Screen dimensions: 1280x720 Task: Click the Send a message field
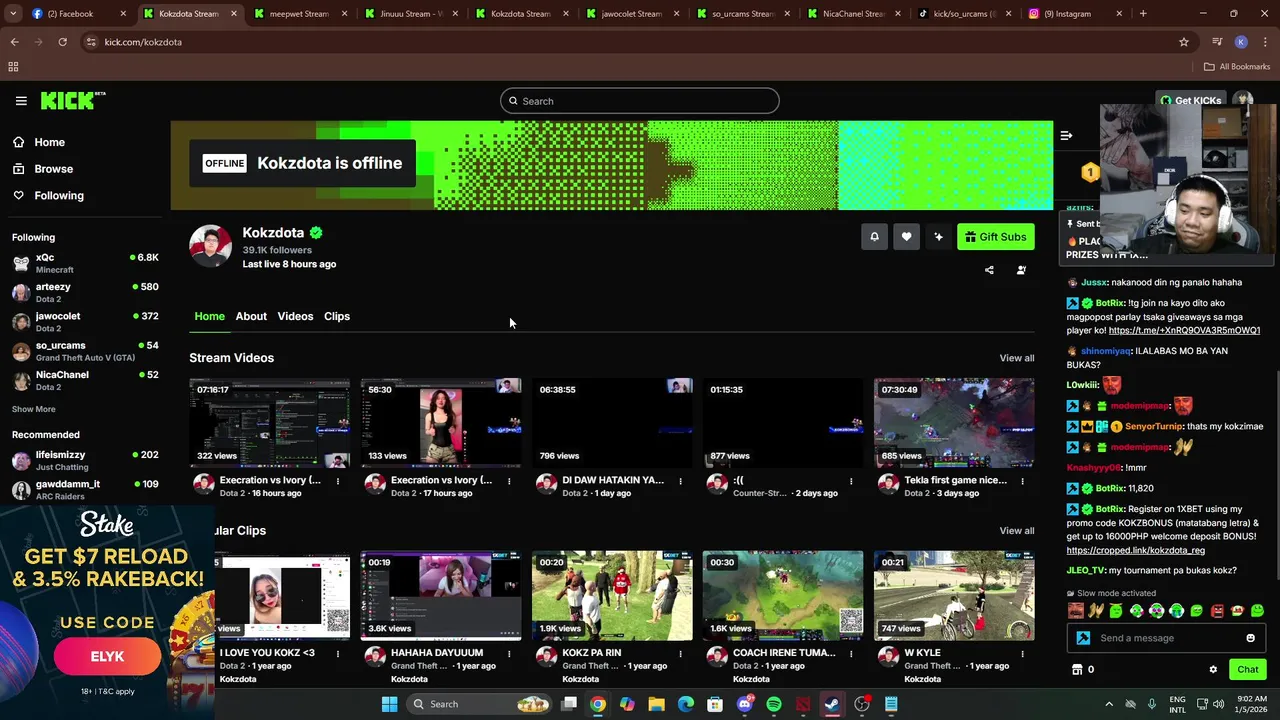coord(1167,638)
